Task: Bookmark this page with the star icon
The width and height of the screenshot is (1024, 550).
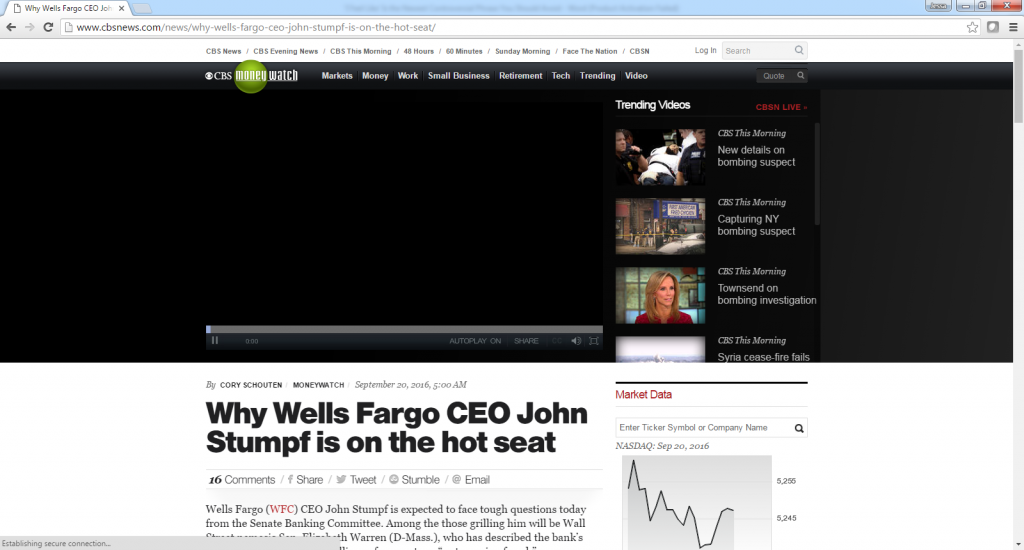Action: coord(972,27)
